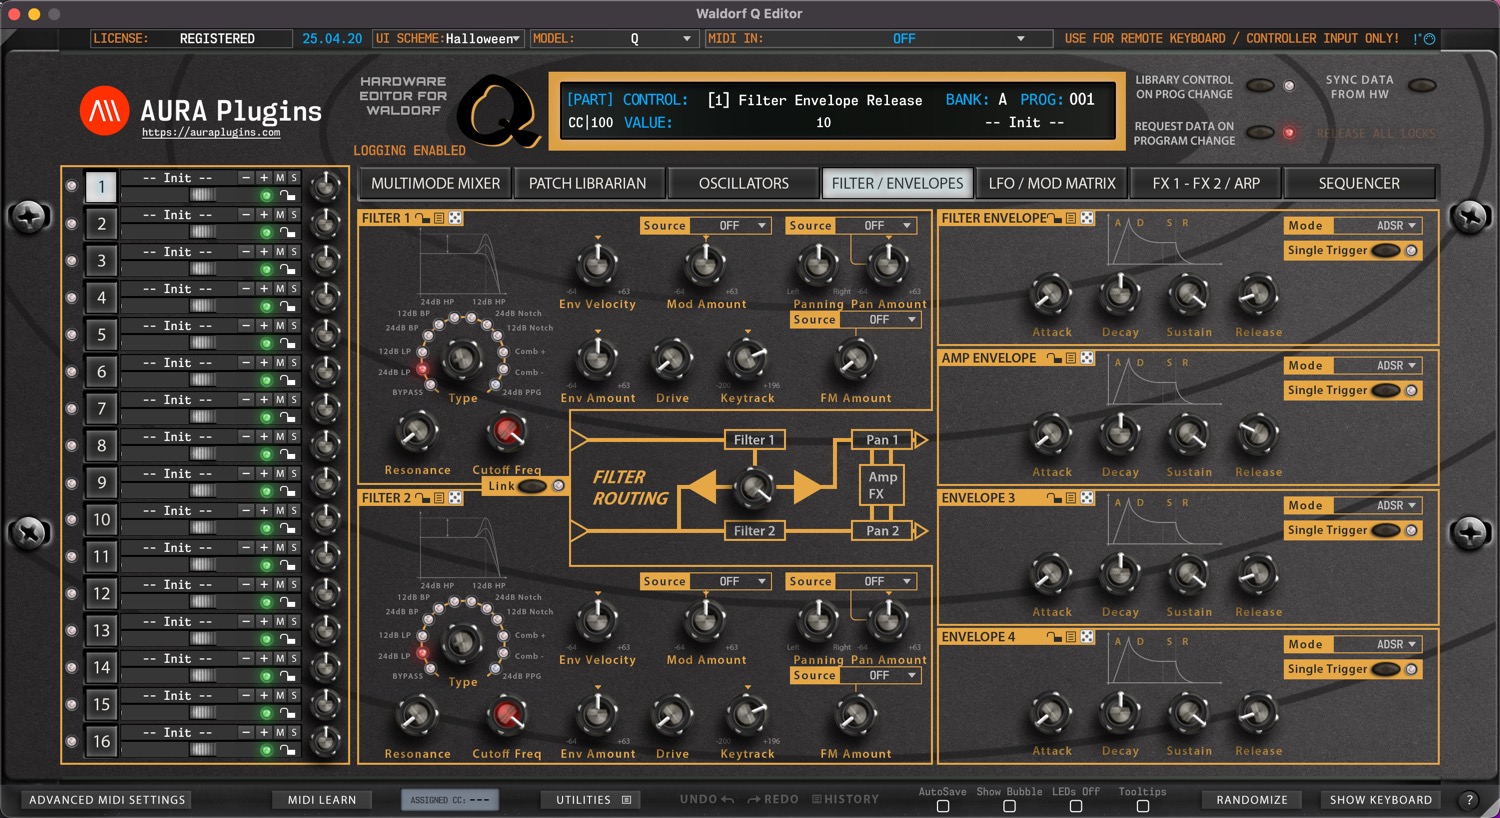Viewport: 1500px width, 818px height.
Task: Click the Randomize button
Action: coord(1252,800)
